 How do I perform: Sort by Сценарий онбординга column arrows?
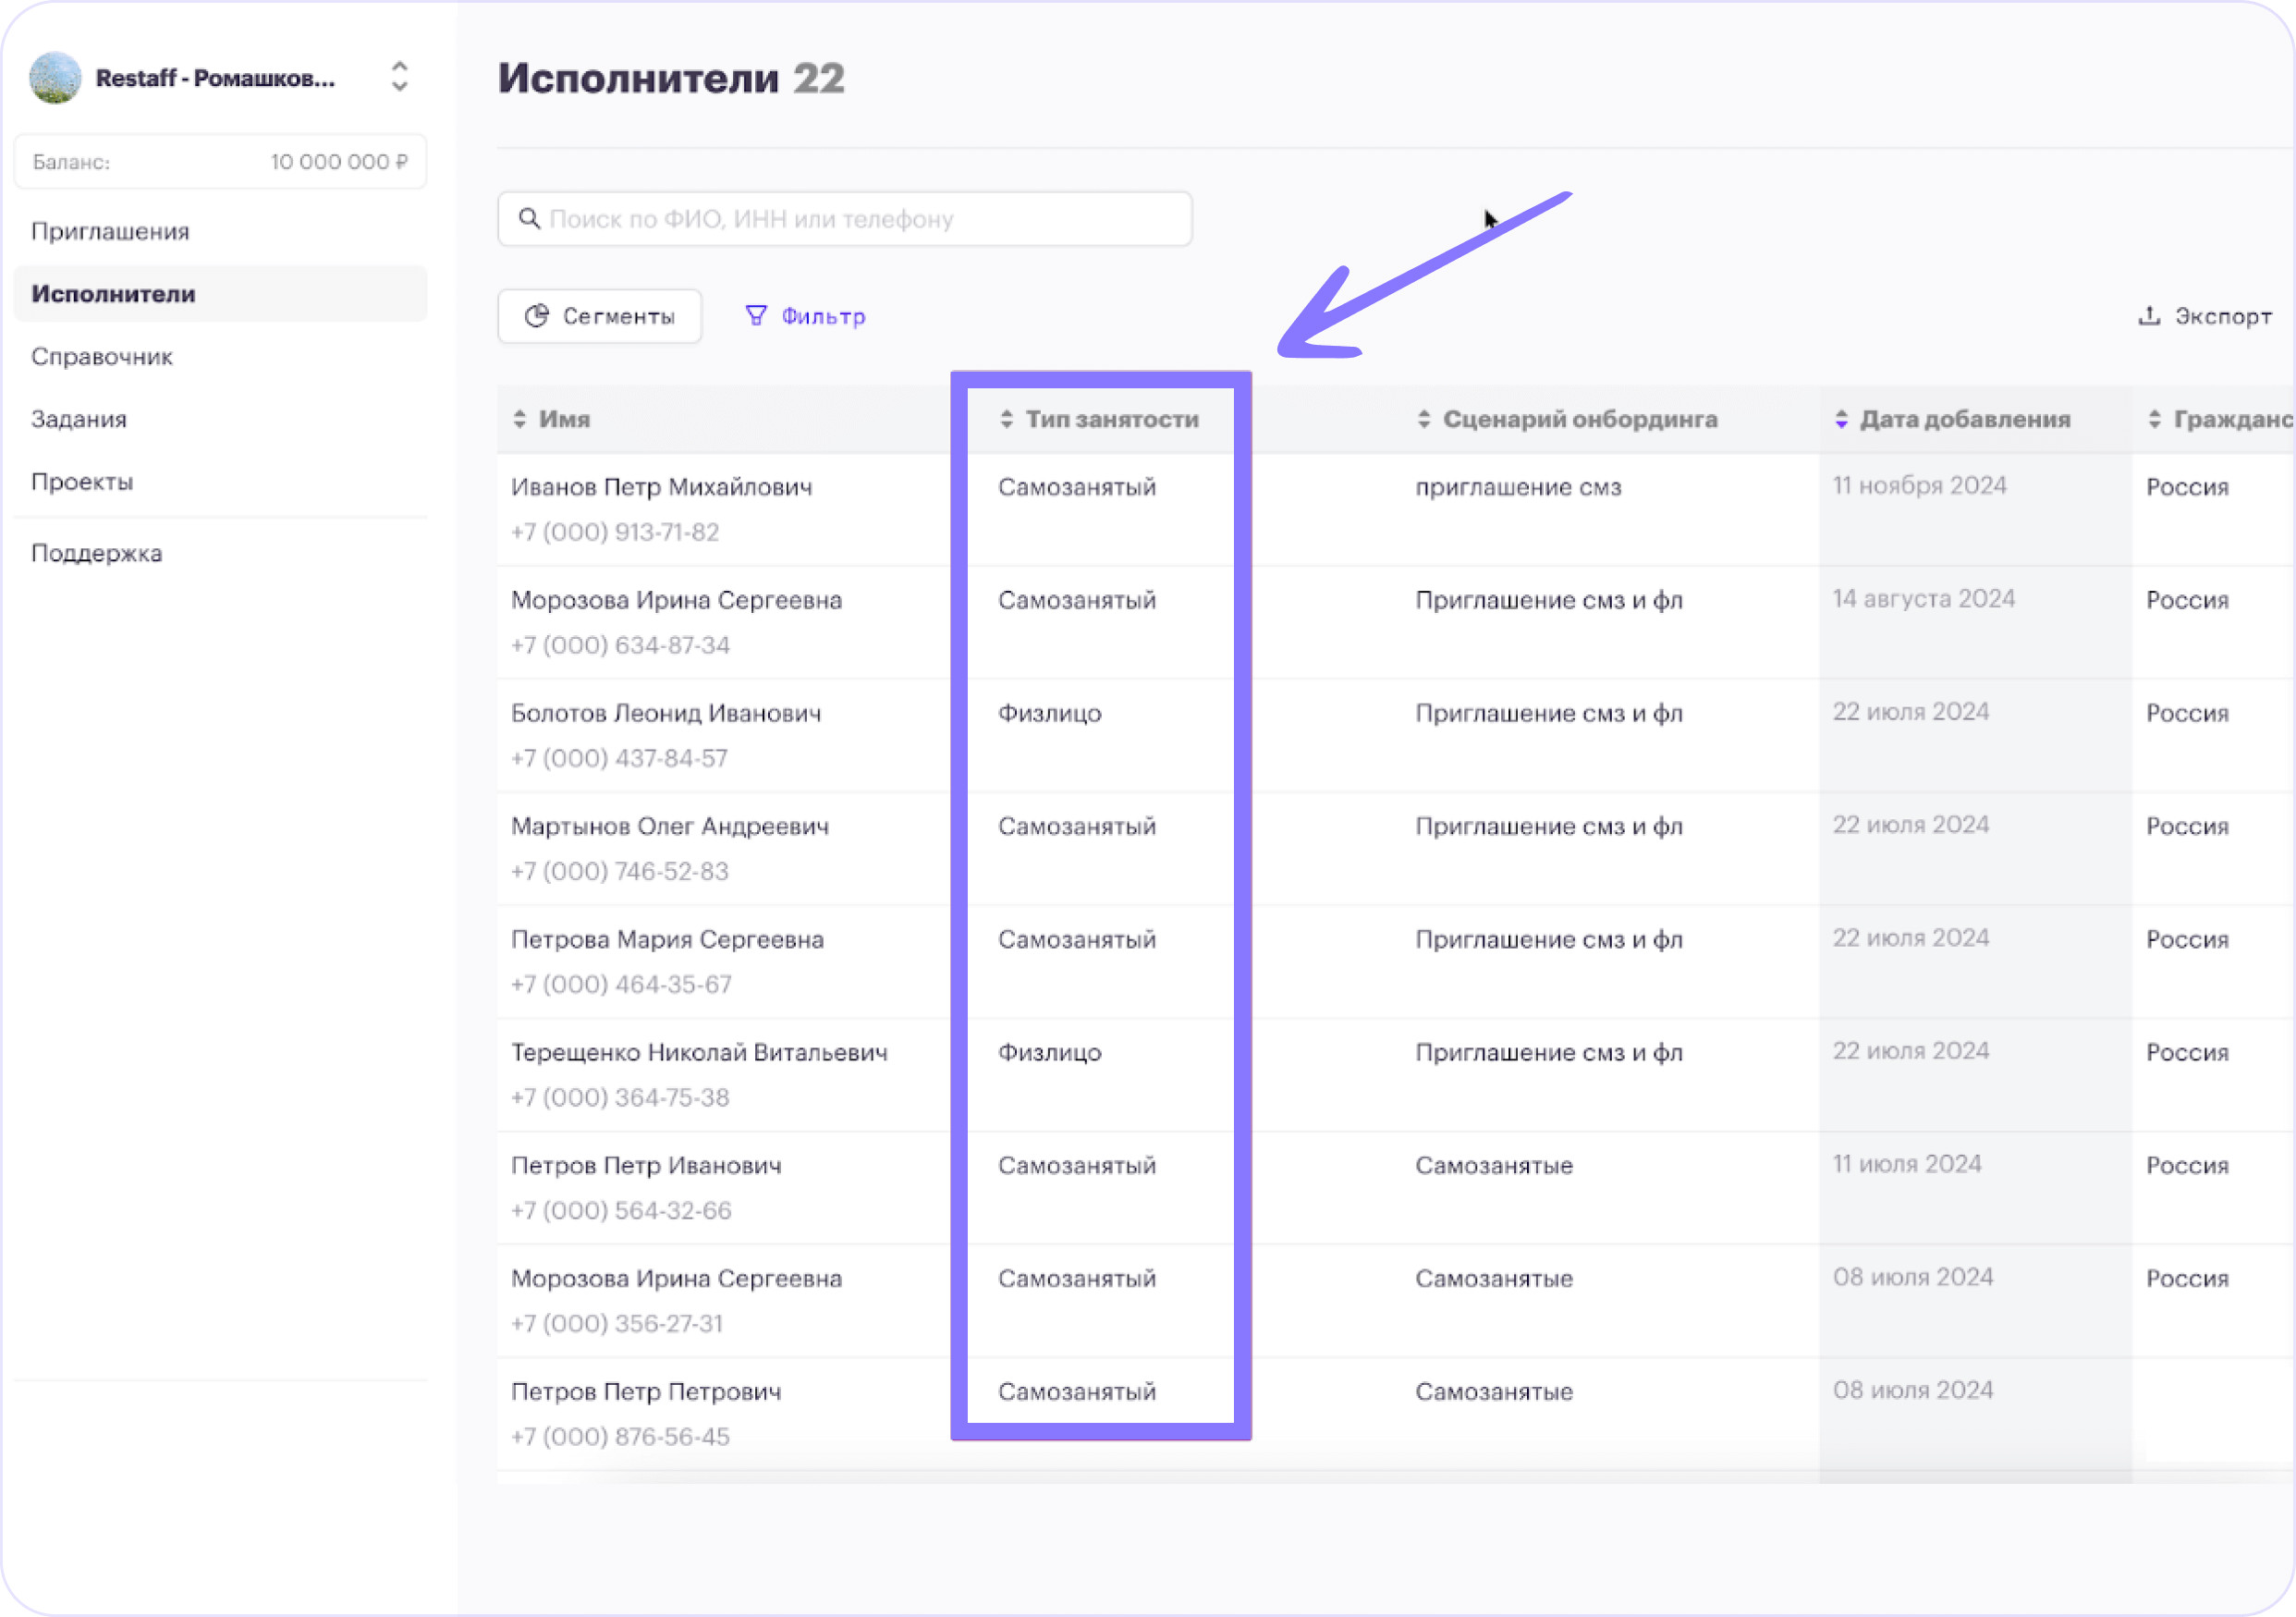(1424, 419)
